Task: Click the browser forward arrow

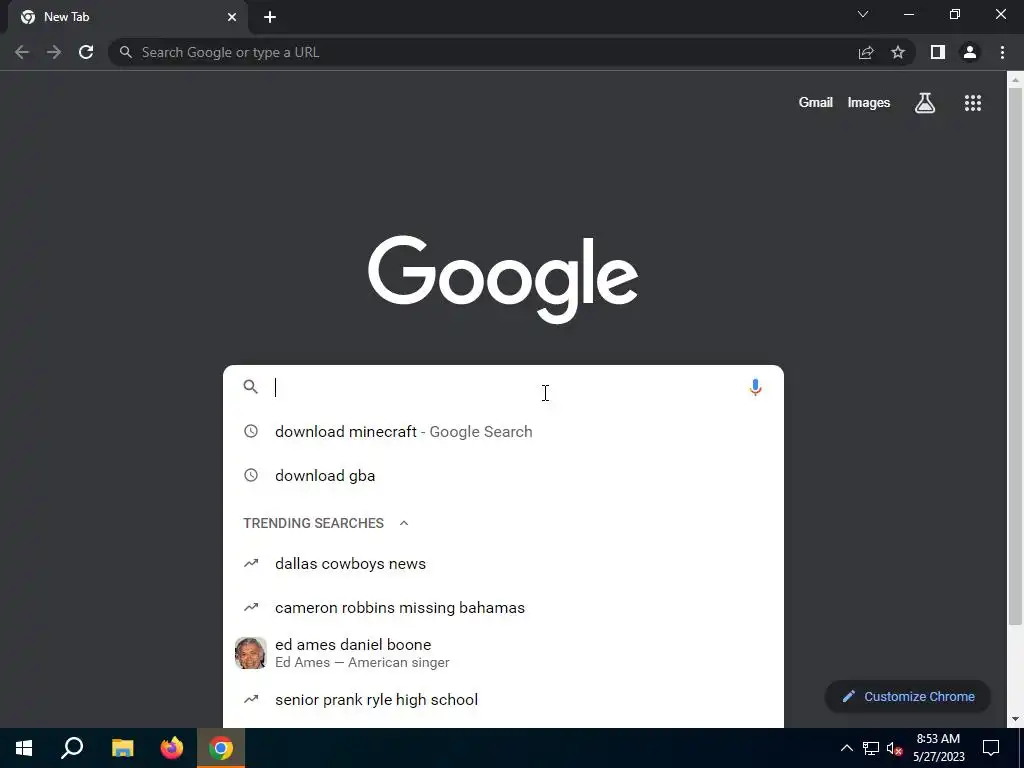Action: point(54,52)
